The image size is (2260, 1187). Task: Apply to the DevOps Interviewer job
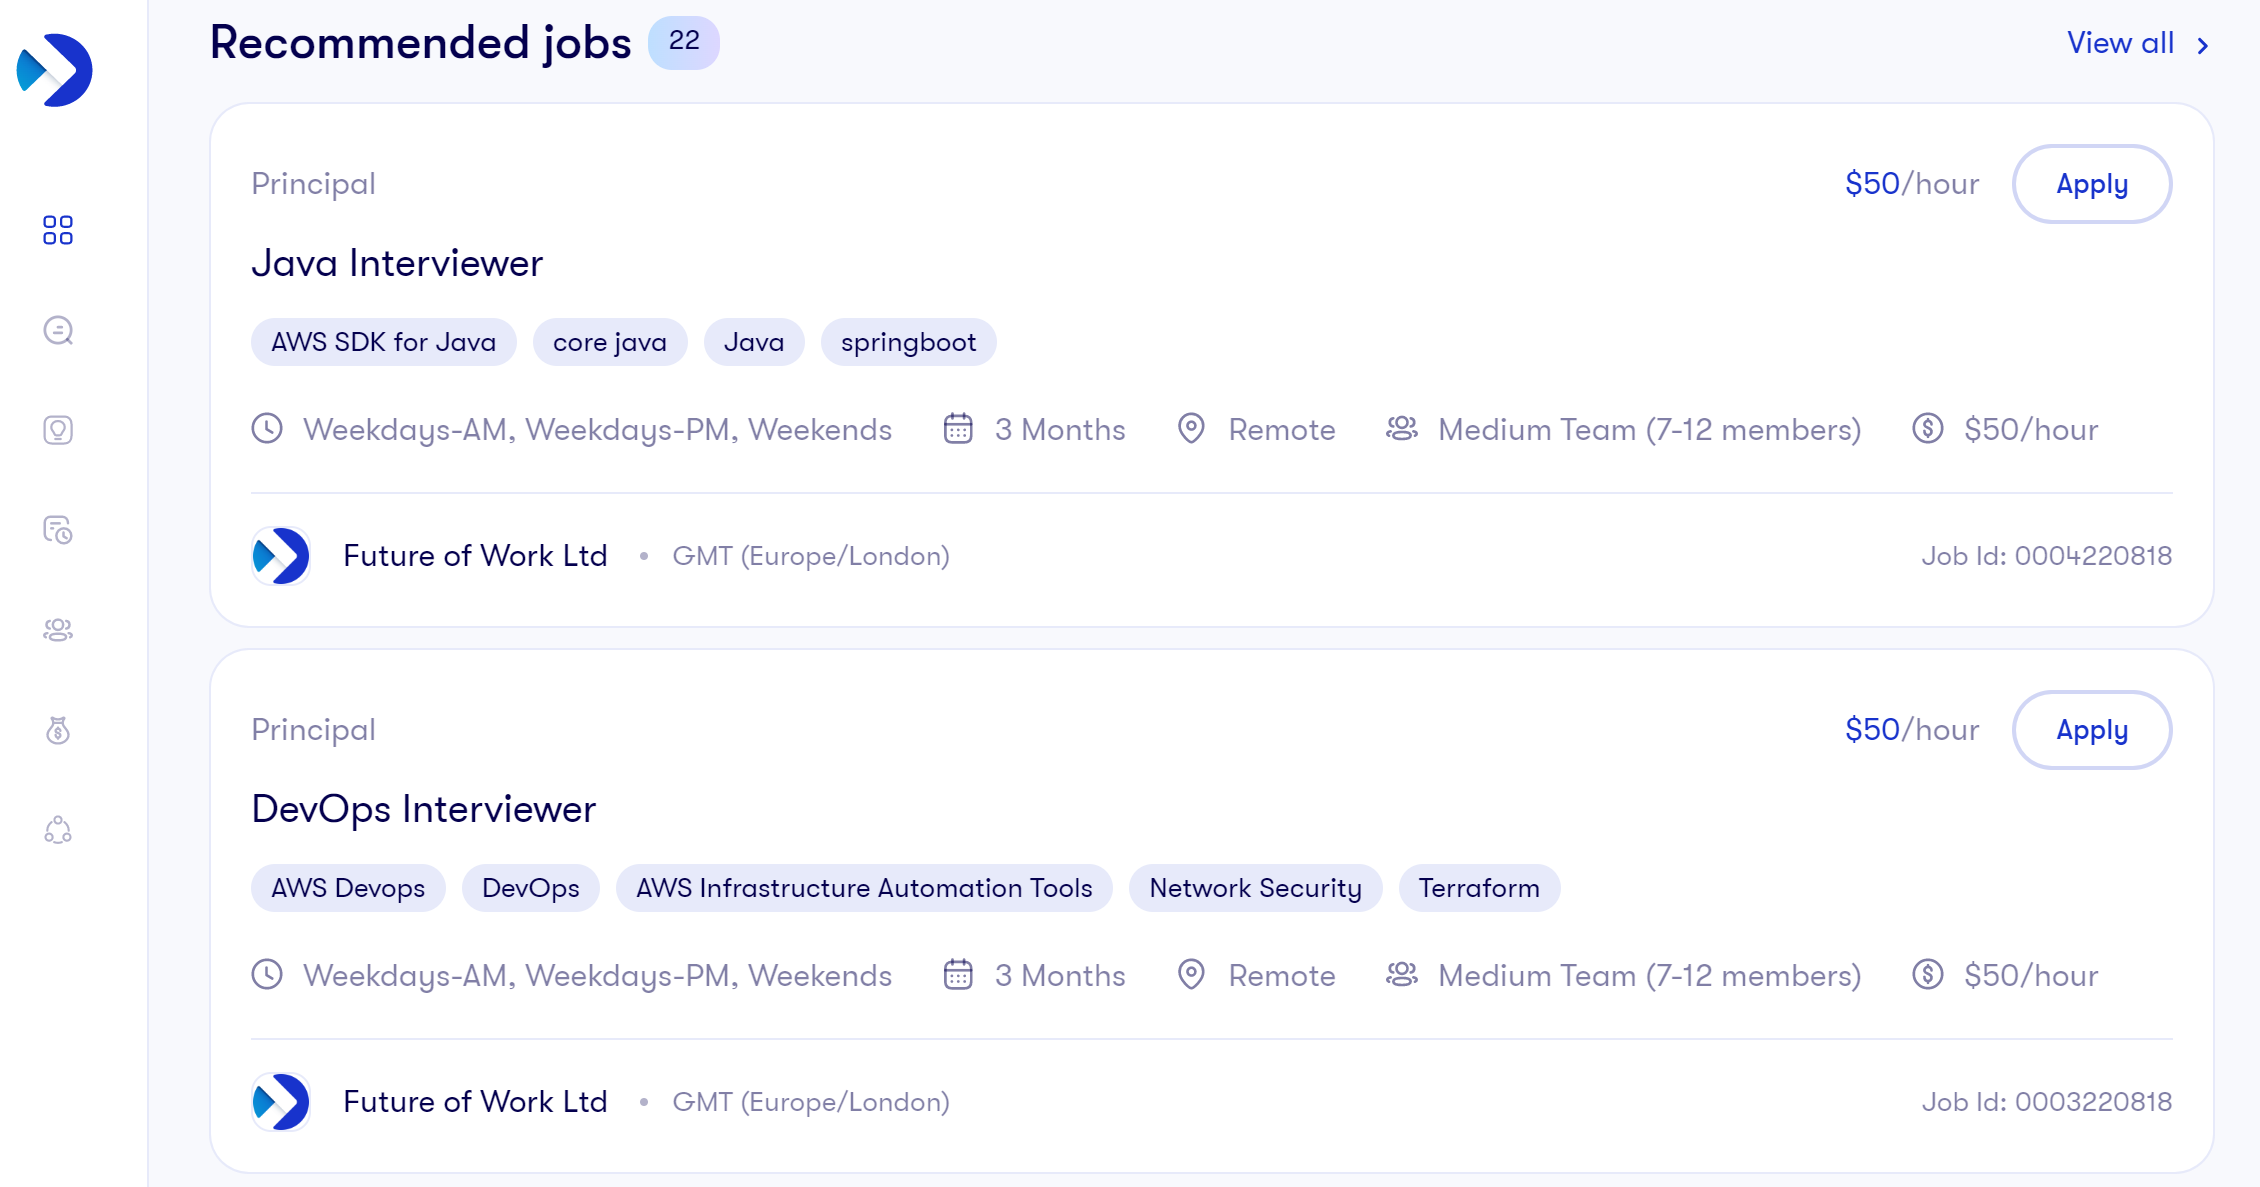pyautogui.click(x=2091, y=731)
